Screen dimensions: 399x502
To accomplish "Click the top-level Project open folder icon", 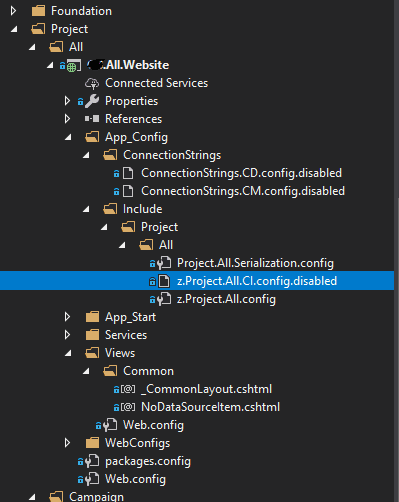I will click(38, 29).
